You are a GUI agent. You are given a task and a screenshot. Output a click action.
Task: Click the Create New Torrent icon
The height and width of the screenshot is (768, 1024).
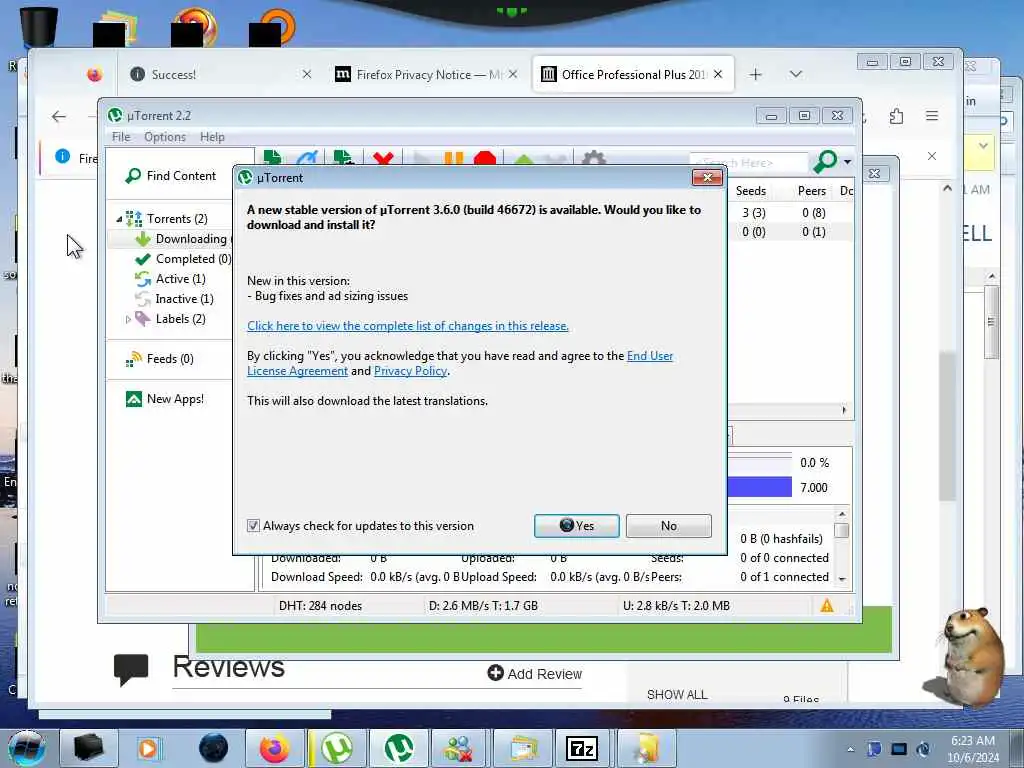pos(343,157)
